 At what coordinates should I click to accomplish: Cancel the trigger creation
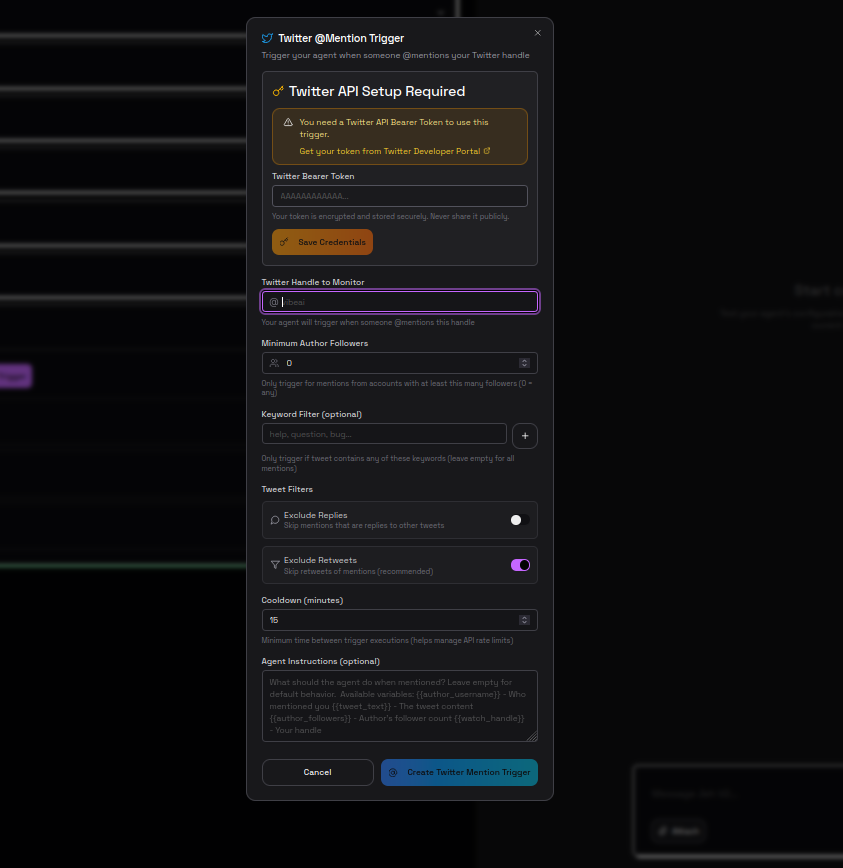318,772
